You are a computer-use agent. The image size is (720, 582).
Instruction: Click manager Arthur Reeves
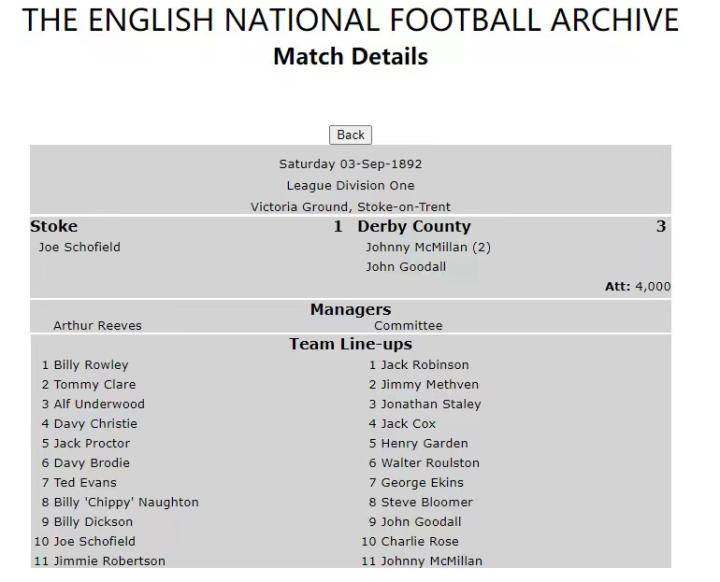97,325
